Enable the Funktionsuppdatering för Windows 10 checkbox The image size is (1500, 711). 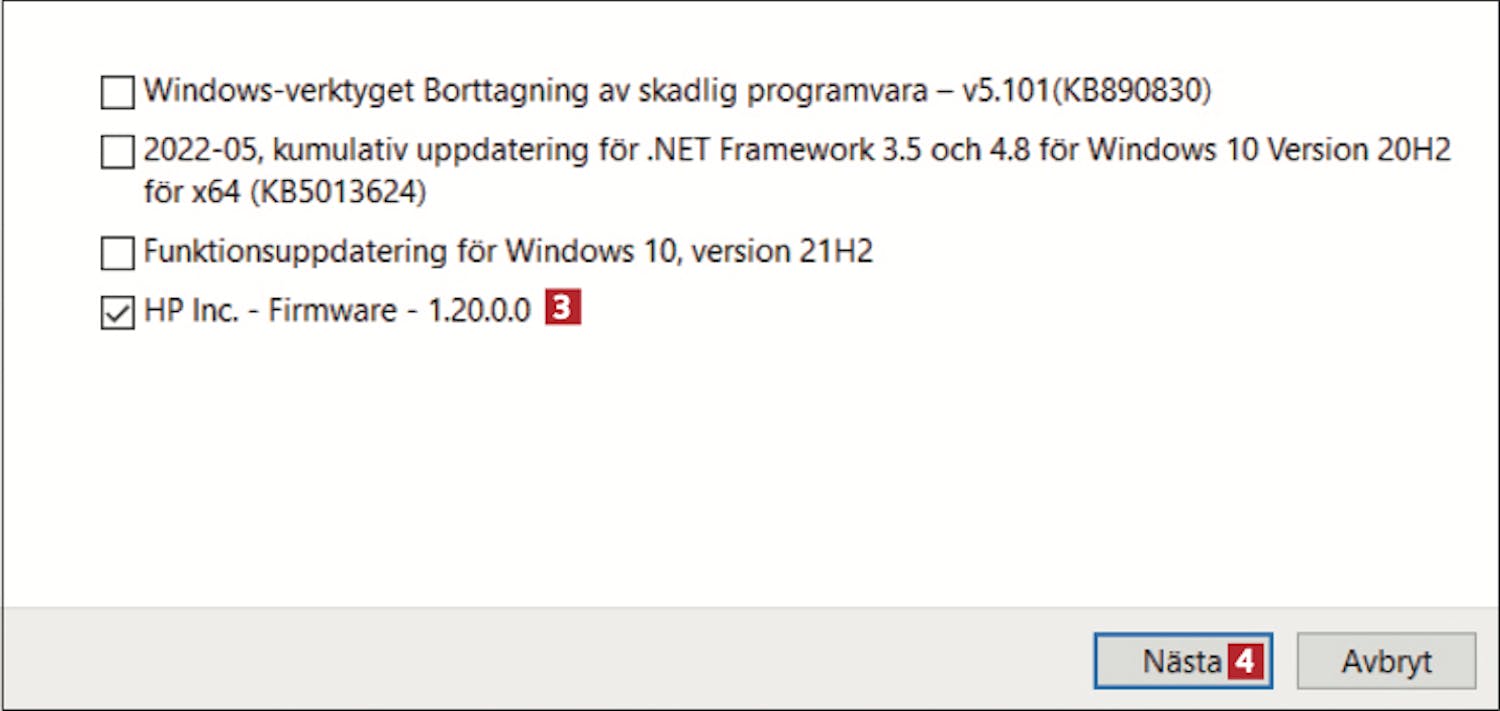[x=117, y=253]
